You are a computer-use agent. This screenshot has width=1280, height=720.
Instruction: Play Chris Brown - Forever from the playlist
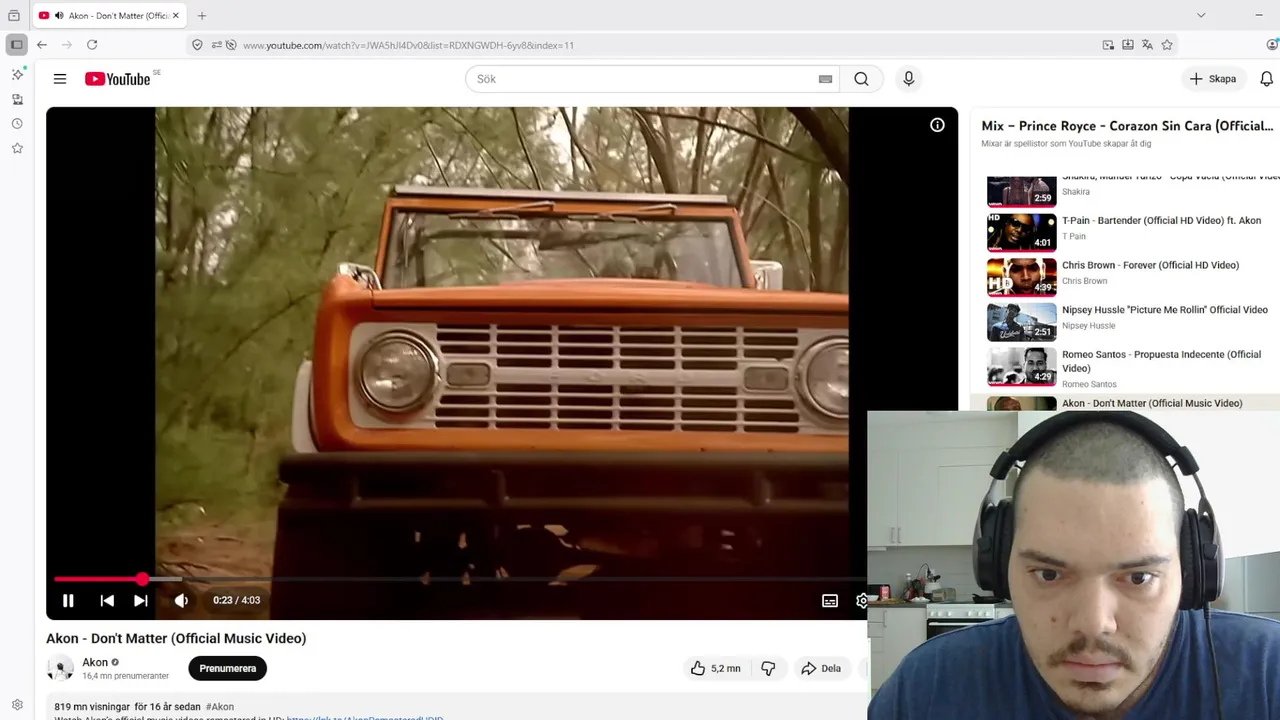pyautogui.click(x=1150, y=266)
